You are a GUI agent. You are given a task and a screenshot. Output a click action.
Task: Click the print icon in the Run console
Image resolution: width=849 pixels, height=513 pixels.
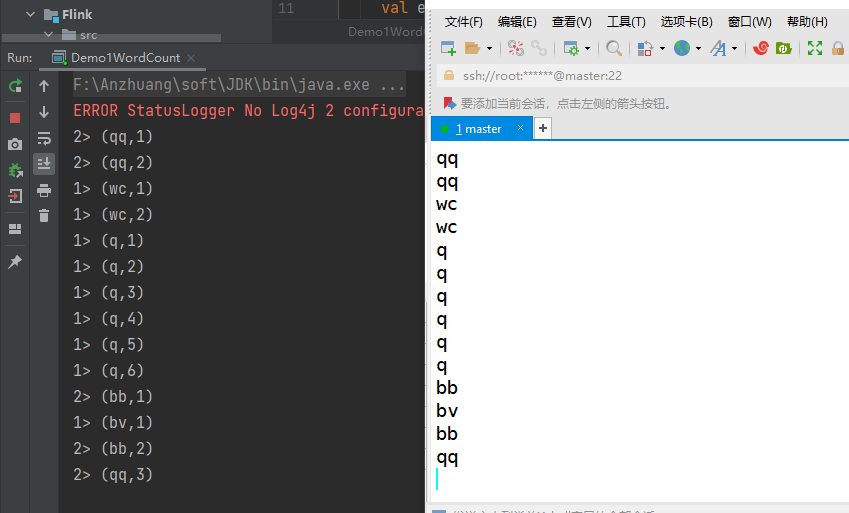click(44, 190)
